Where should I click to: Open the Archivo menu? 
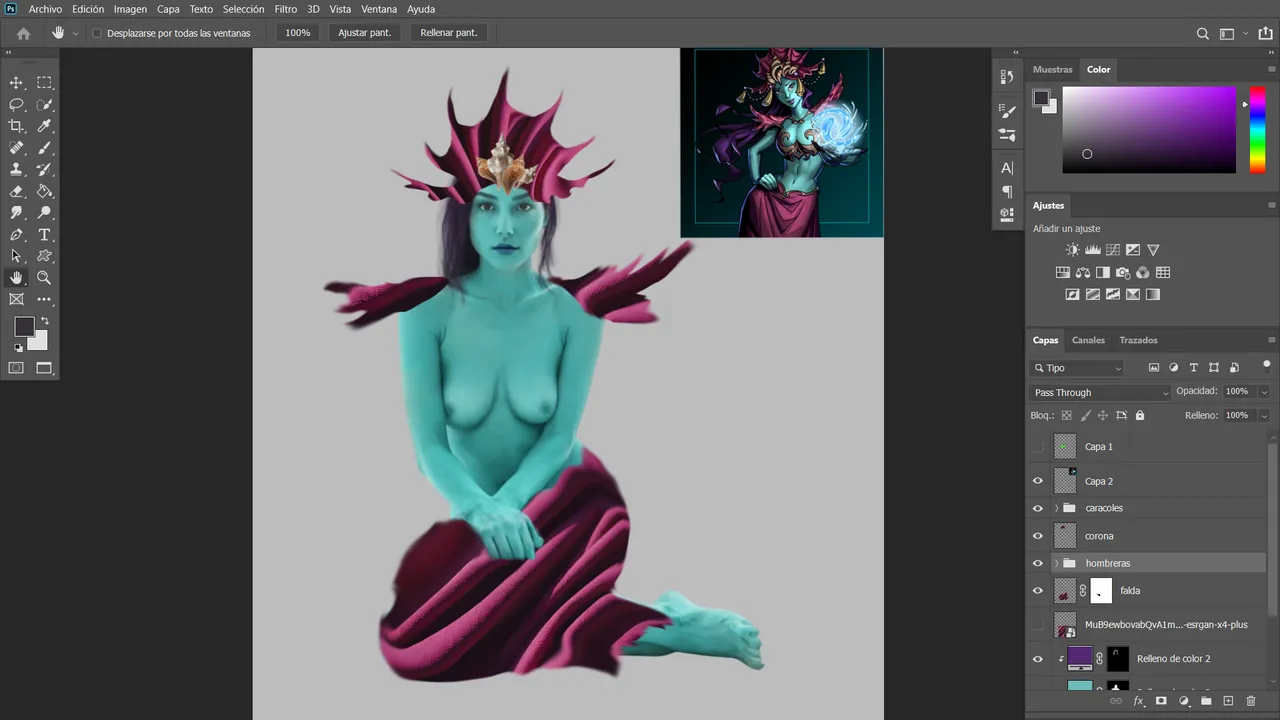click(45, 9)
